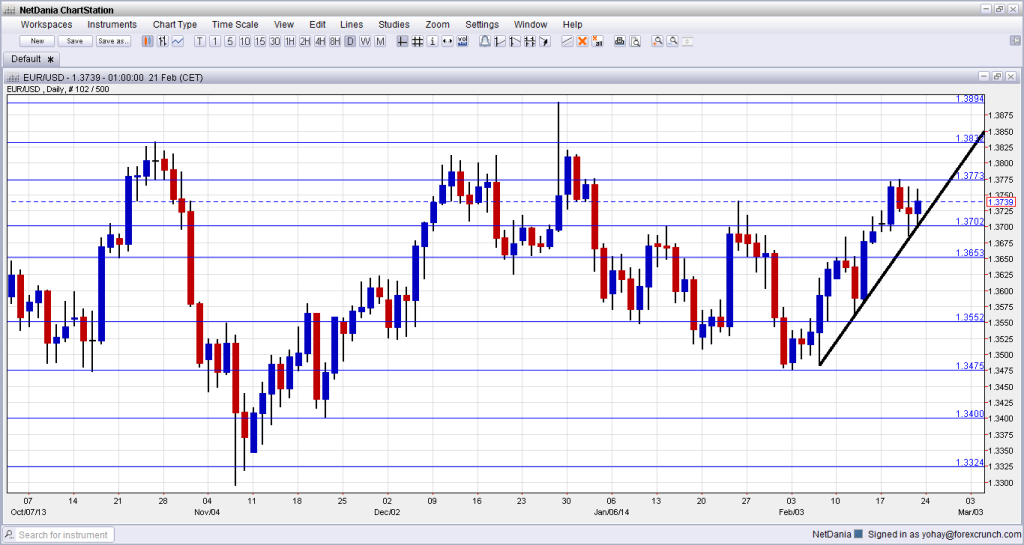
Task: Click the 1.3400 horizontal line label
Action: pyautogui.click(x=970, y=414)
